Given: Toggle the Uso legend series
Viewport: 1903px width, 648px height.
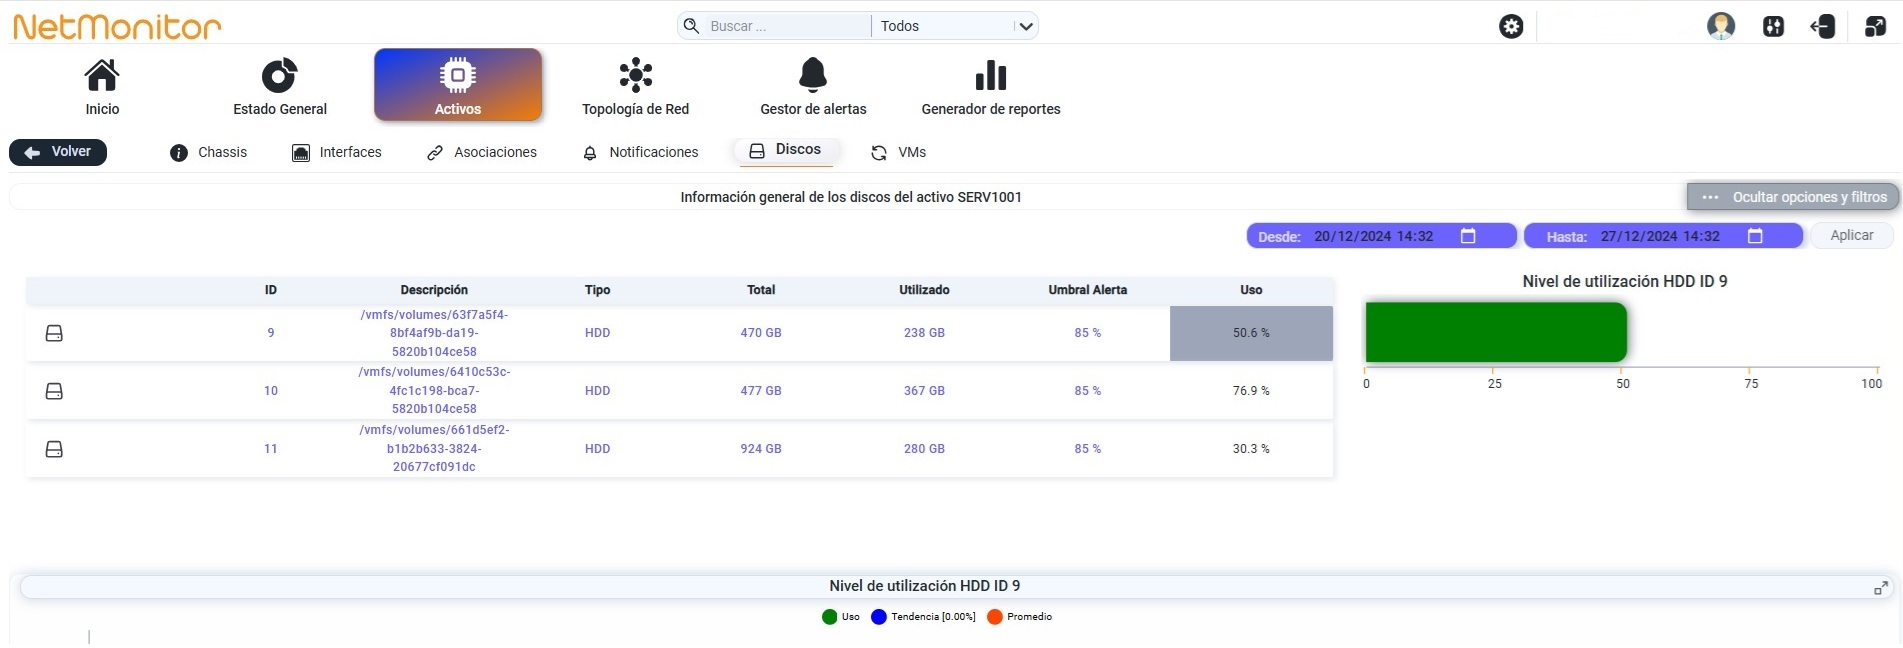Looking at the screenshot, I should pyautogui.click(x=840, y=617).
